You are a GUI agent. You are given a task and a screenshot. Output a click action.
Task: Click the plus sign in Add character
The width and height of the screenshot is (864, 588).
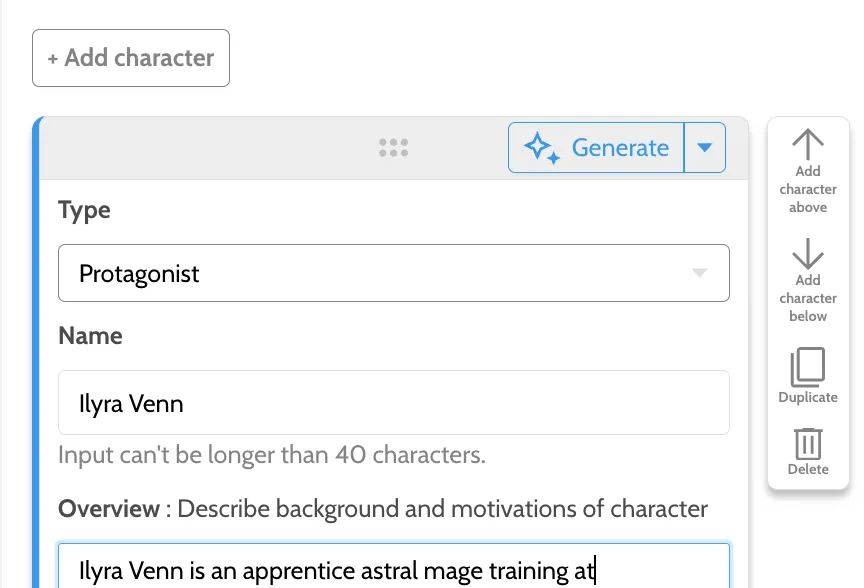(53, 58)
